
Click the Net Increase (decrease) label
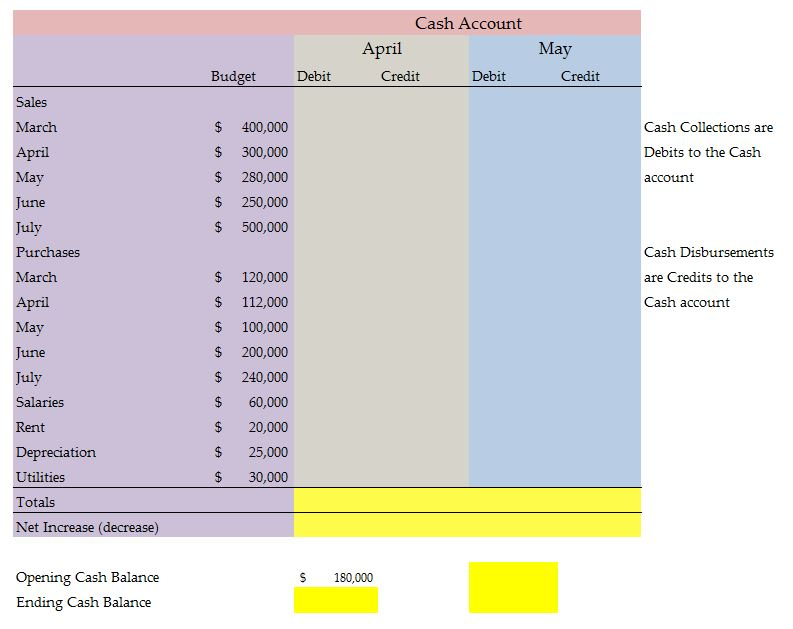[87, 527]
